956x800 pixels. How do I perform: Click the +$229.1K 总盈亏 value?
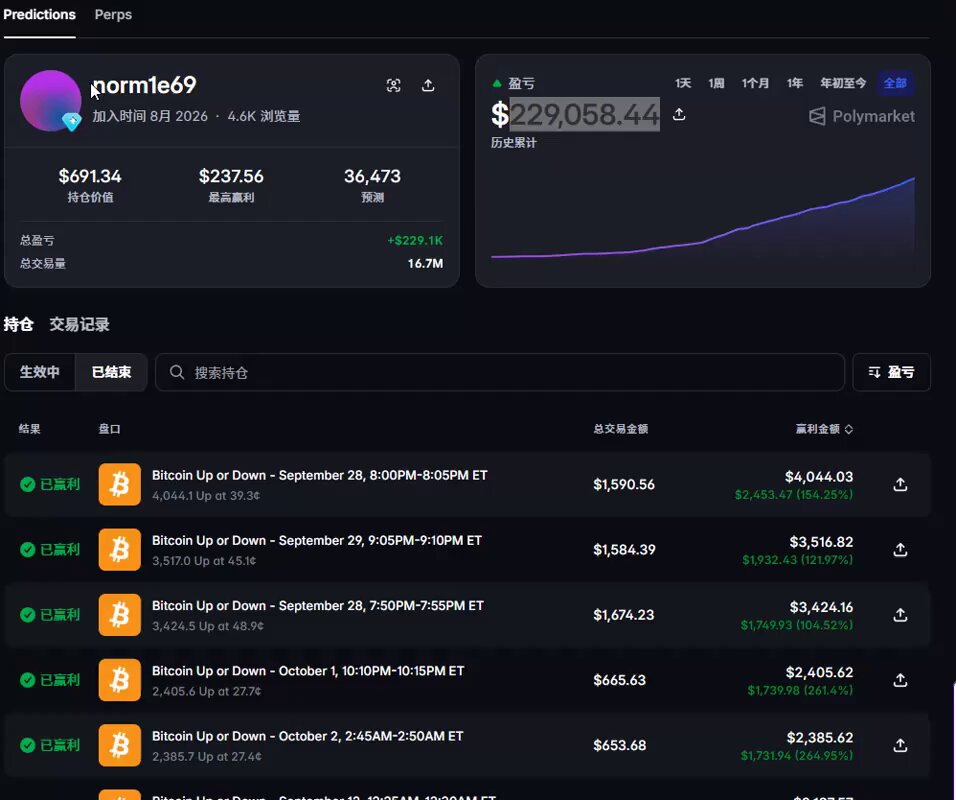pyautogui.click(x=415, y=240)
